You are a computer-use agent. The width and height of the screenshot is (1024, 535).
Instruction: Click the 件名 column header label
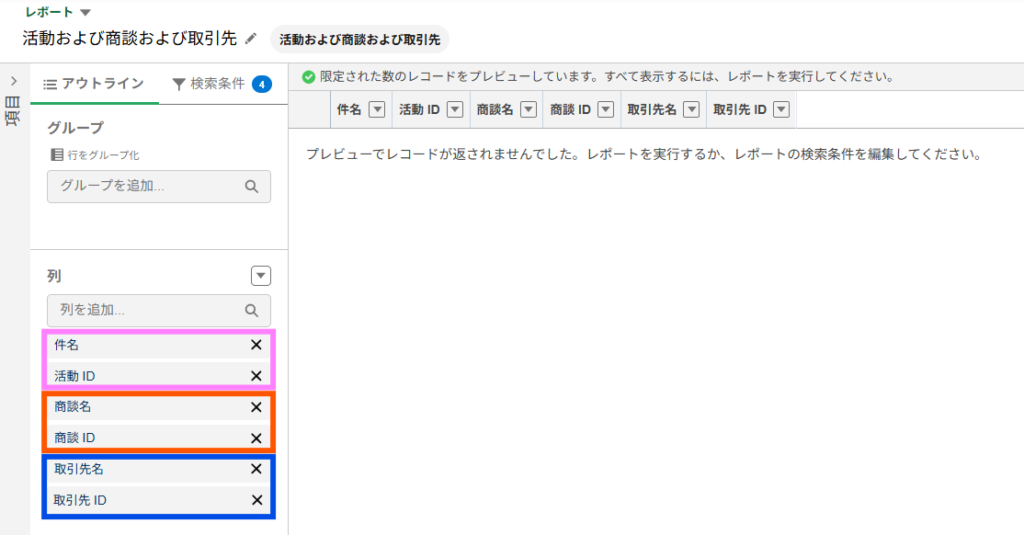(349, 110)
